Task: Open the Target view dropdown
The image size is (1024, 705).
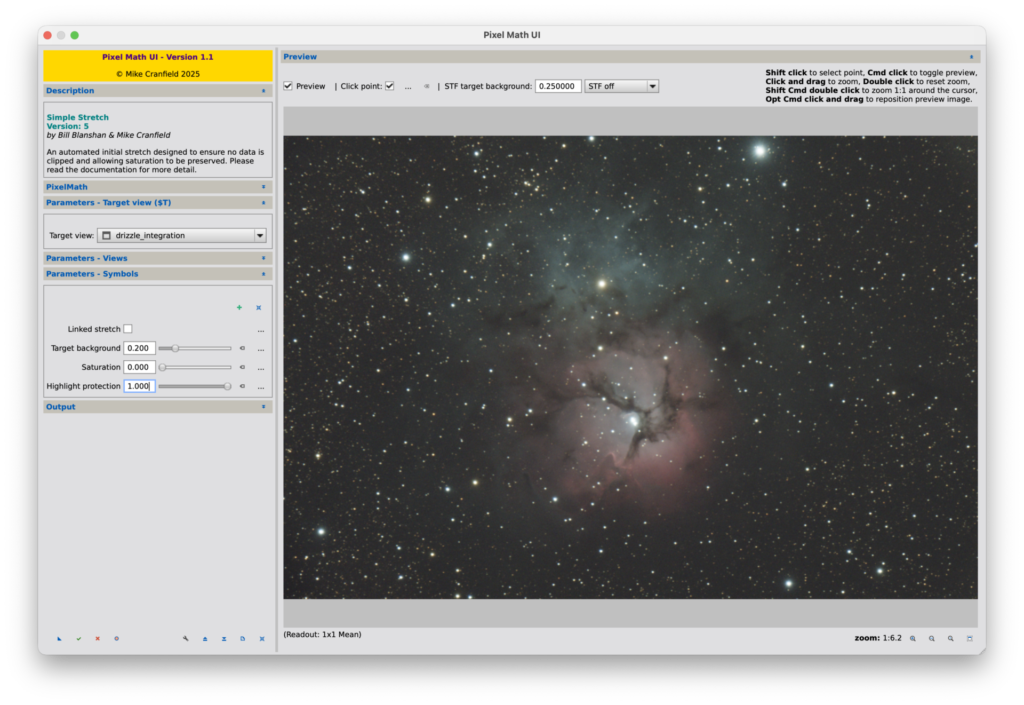Action: [x=260, y=235]
